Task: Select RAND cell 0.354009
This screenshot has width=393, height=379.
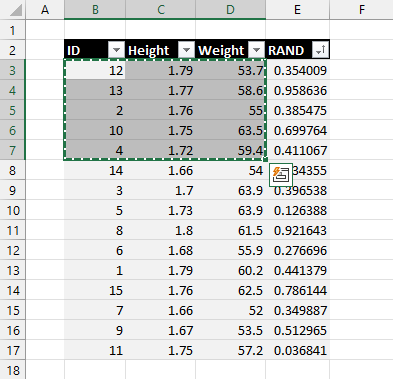Action: coord(298,70)
